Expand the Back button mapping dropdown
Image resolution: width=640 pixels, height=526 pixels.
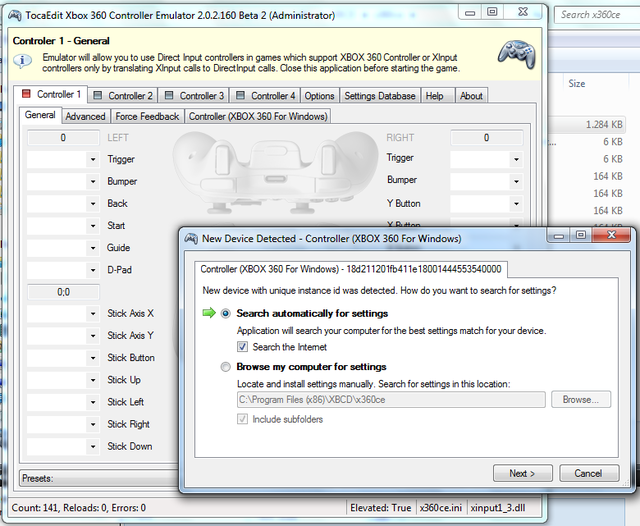[x=93, y=203]
